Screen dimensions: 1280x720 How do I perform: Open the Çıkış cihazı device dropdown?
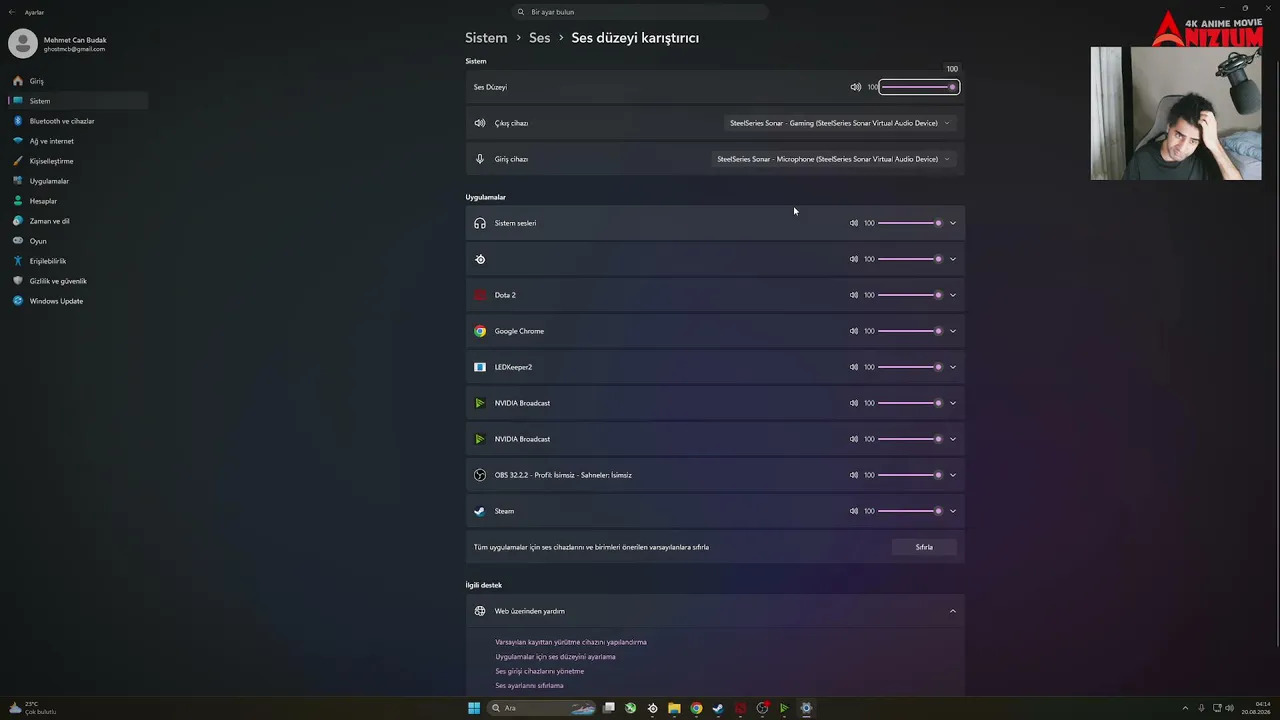(x=840, y=123)
